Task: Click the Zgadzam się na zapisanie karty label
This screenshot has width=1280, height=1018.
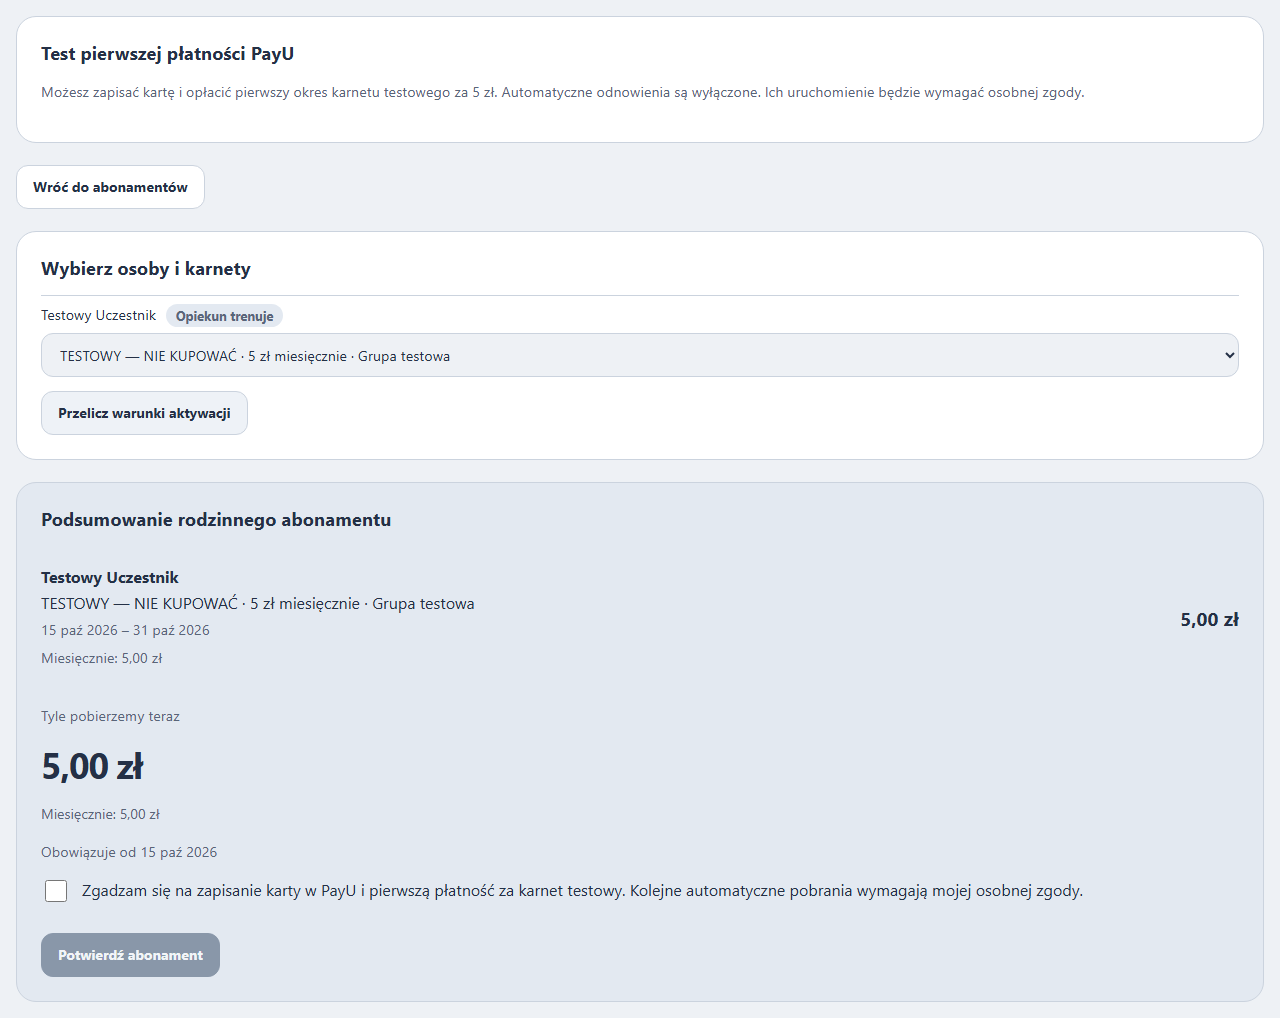Action: 582,891
